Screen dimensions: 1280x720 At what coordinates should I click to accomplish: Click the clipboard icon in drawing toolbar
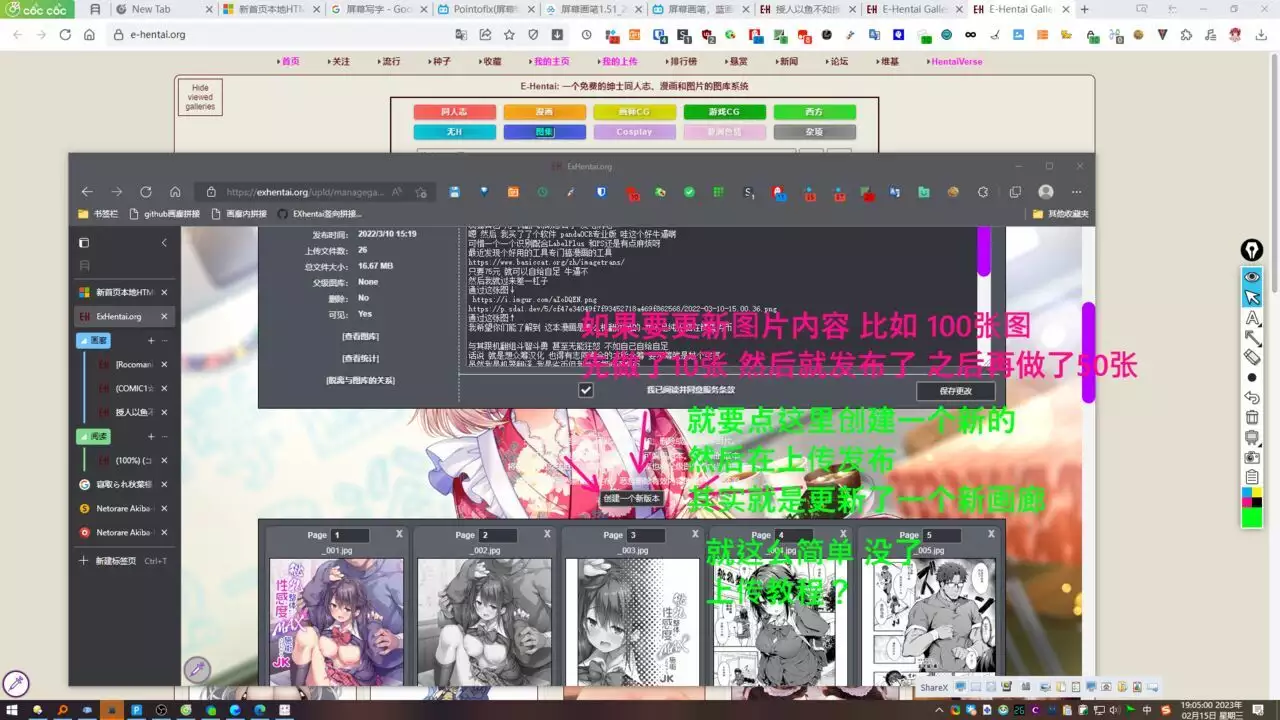coord(1251,476)
